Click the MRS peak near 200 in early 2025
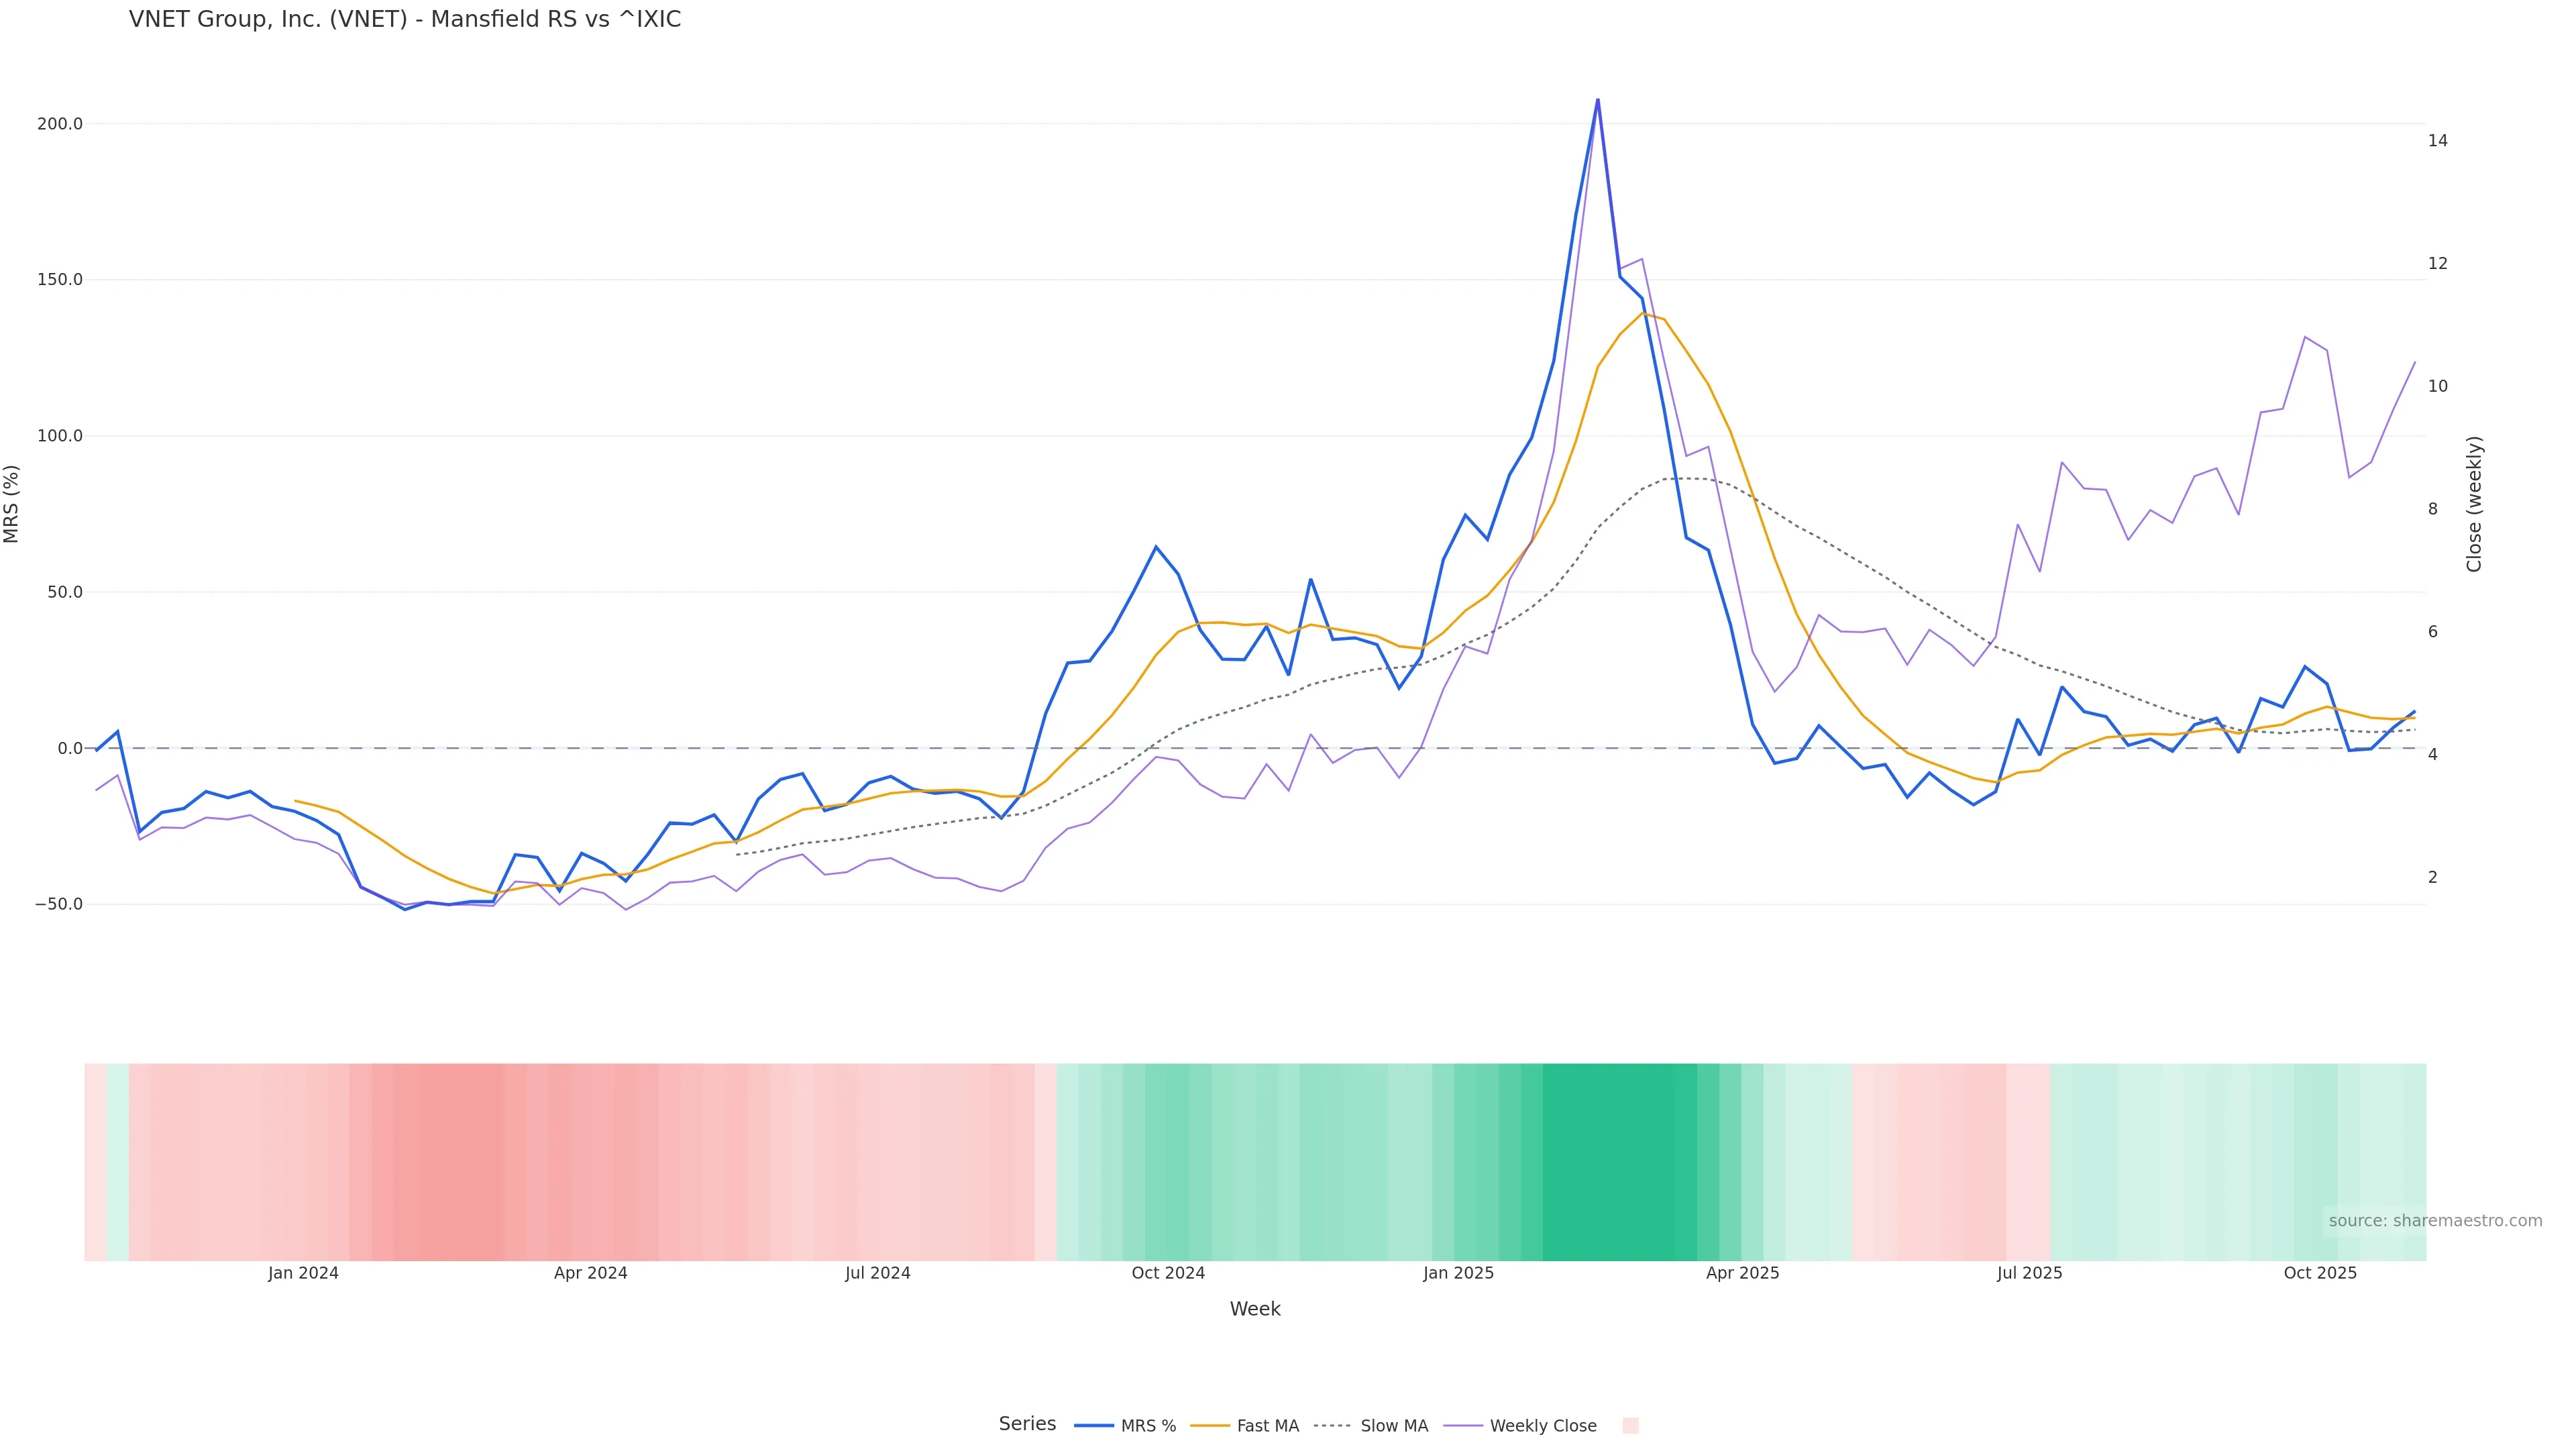 click(x=1597, y=100)
